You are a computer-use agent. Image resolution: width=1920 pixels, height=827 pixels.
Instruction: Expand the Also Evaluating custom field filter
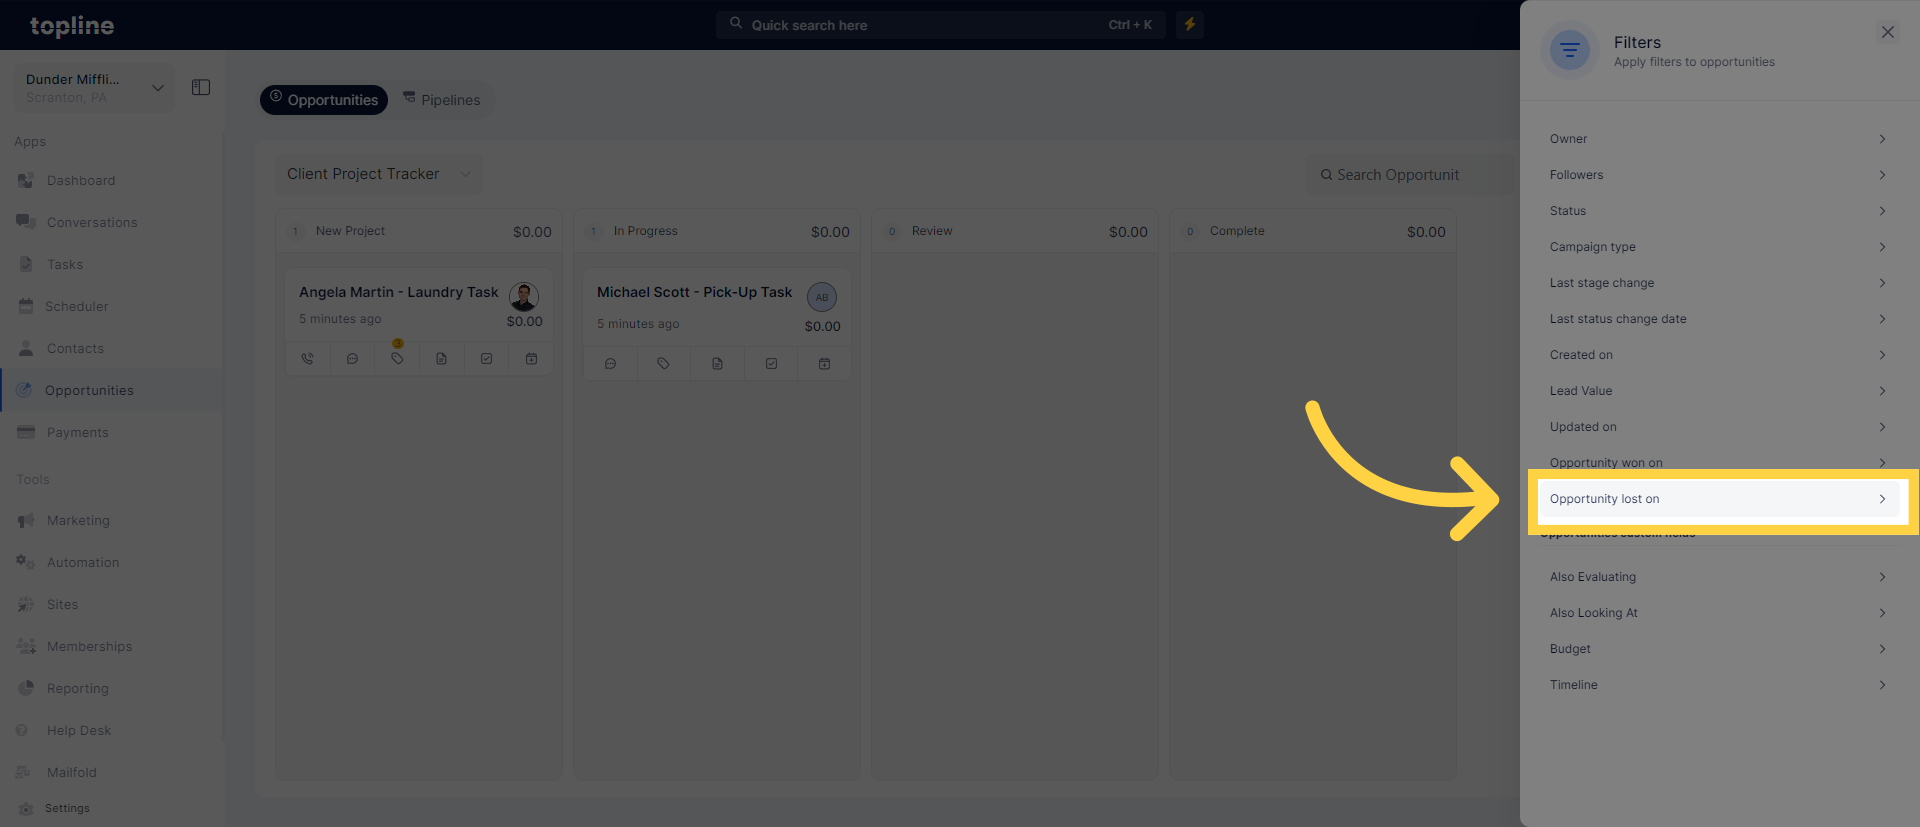1718,577
